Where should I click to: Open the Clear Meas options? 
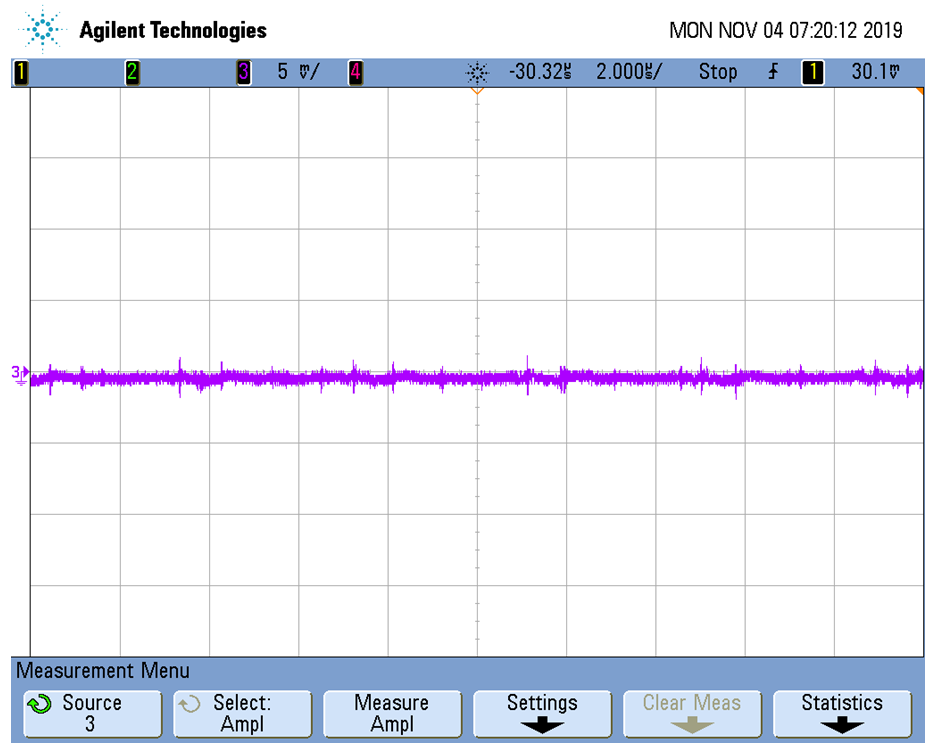[x=692, y=713]
